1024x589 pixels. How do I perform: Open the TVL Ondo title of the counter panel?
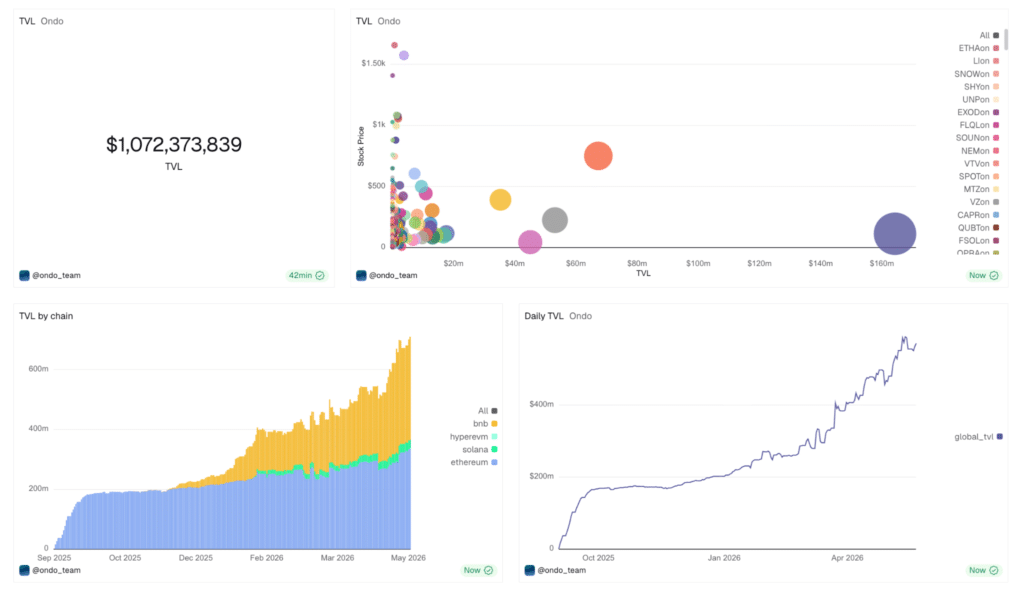click(41, 21)
